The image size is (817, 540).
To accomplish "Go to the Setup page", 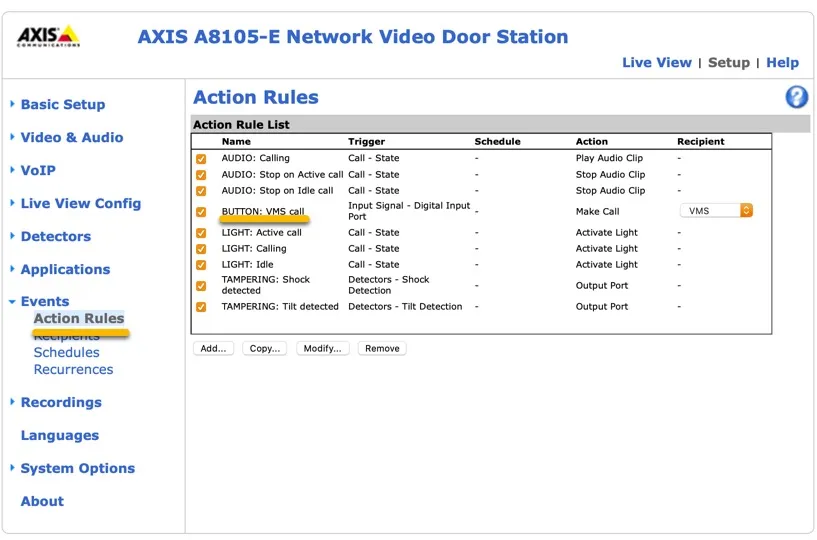I will click(728, 63).
